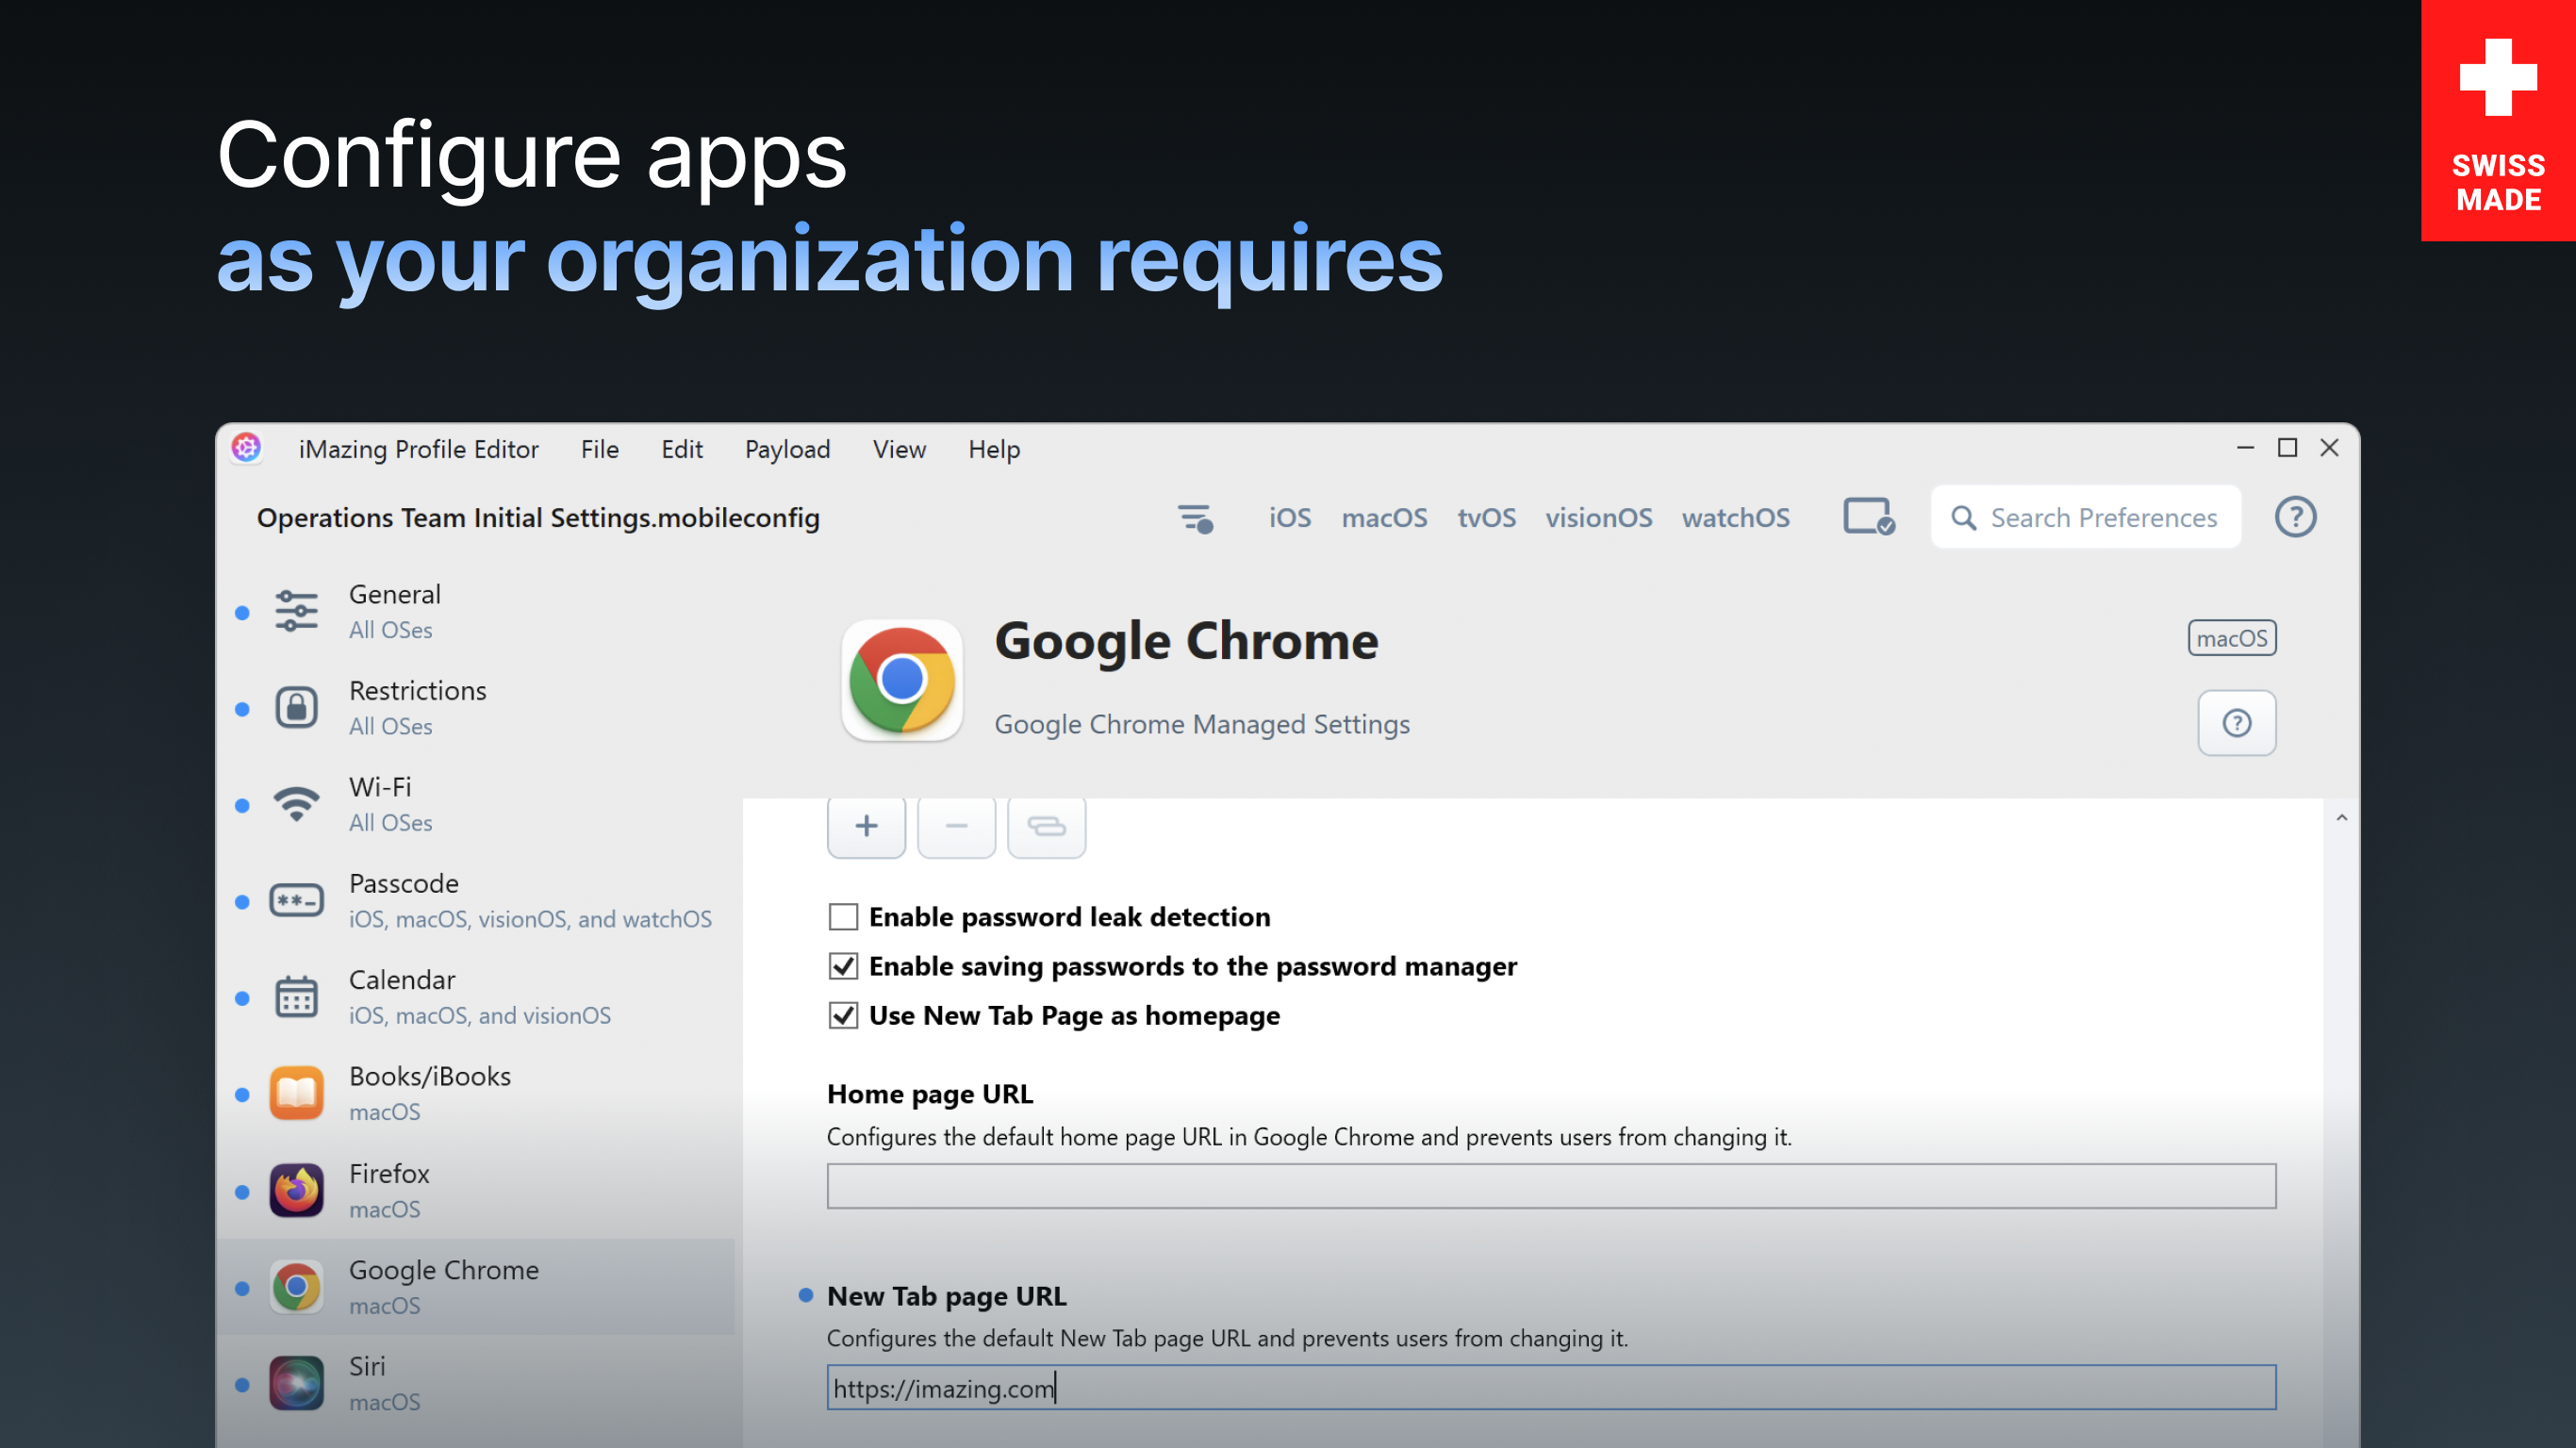Open the File menu

coord(600,449)
